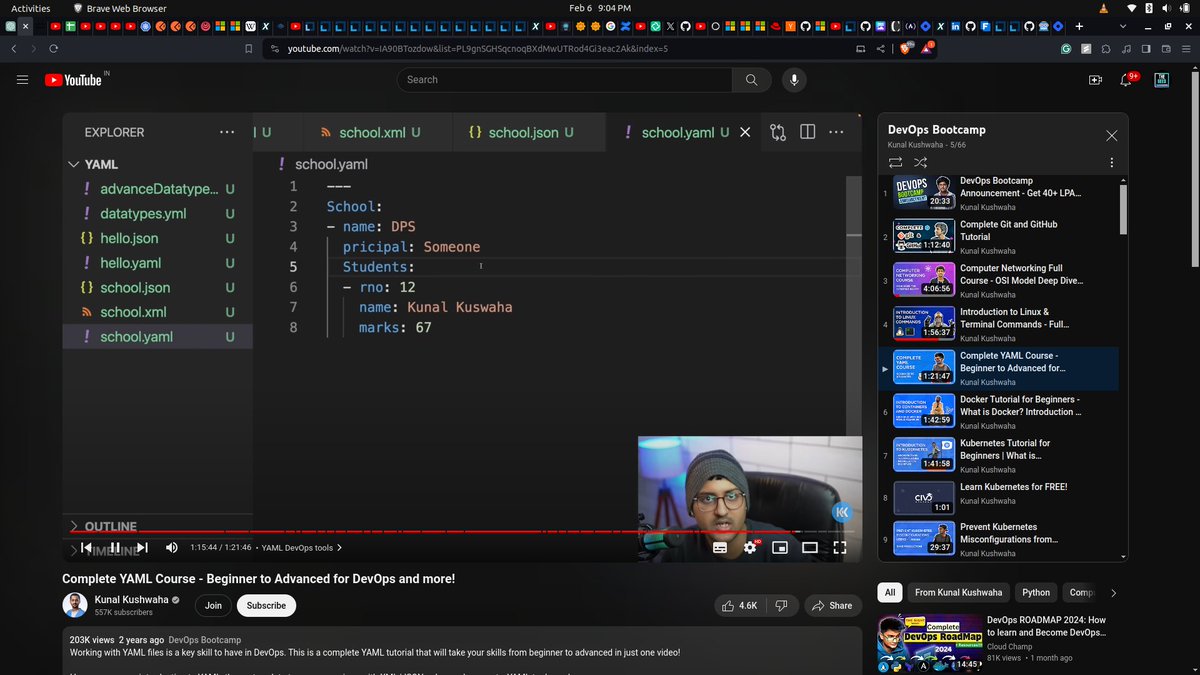
Task: Toggle subtitles on the player
Action: click(x=720, y=547)
